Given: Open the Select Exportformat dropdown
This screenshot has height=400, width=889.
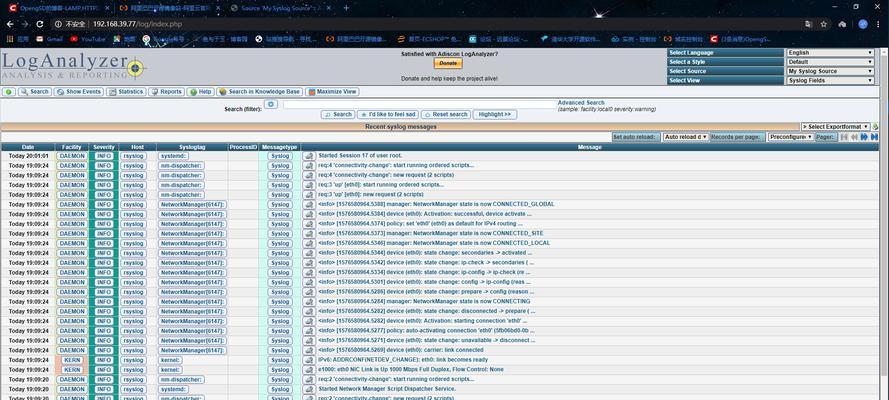Looking at the screenshot, I should coord(835,127).
